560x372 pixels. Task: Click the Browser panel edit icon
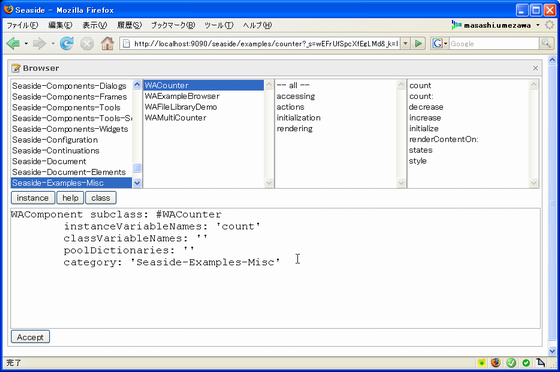click(16, 68)
